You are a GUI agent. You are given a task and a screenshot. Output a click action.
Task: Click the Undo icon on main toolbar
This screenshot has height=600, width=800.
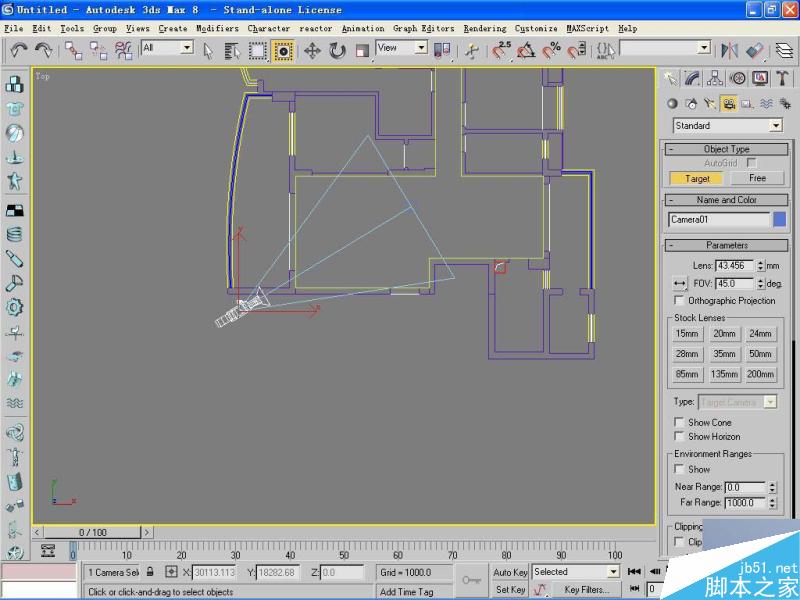click(18, 48)
